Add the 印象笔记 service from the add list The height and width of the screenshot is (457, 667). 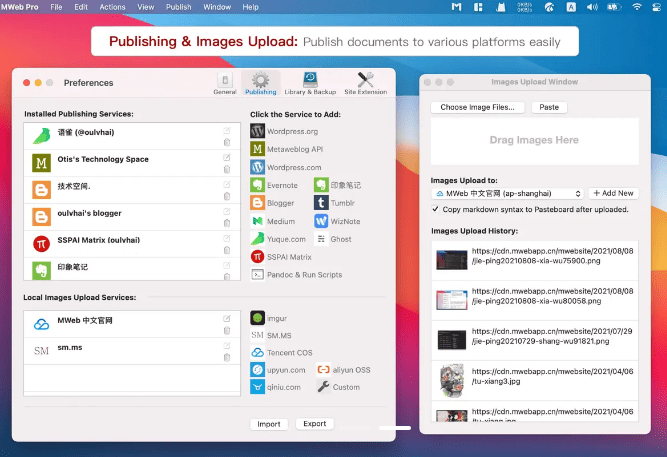pyautogui.click(x=337, y=185)
